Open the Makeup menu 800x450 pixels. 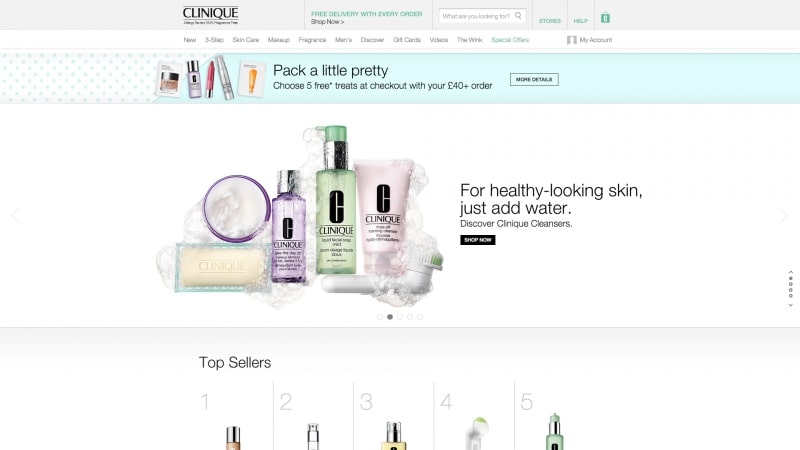pos(279,40)
